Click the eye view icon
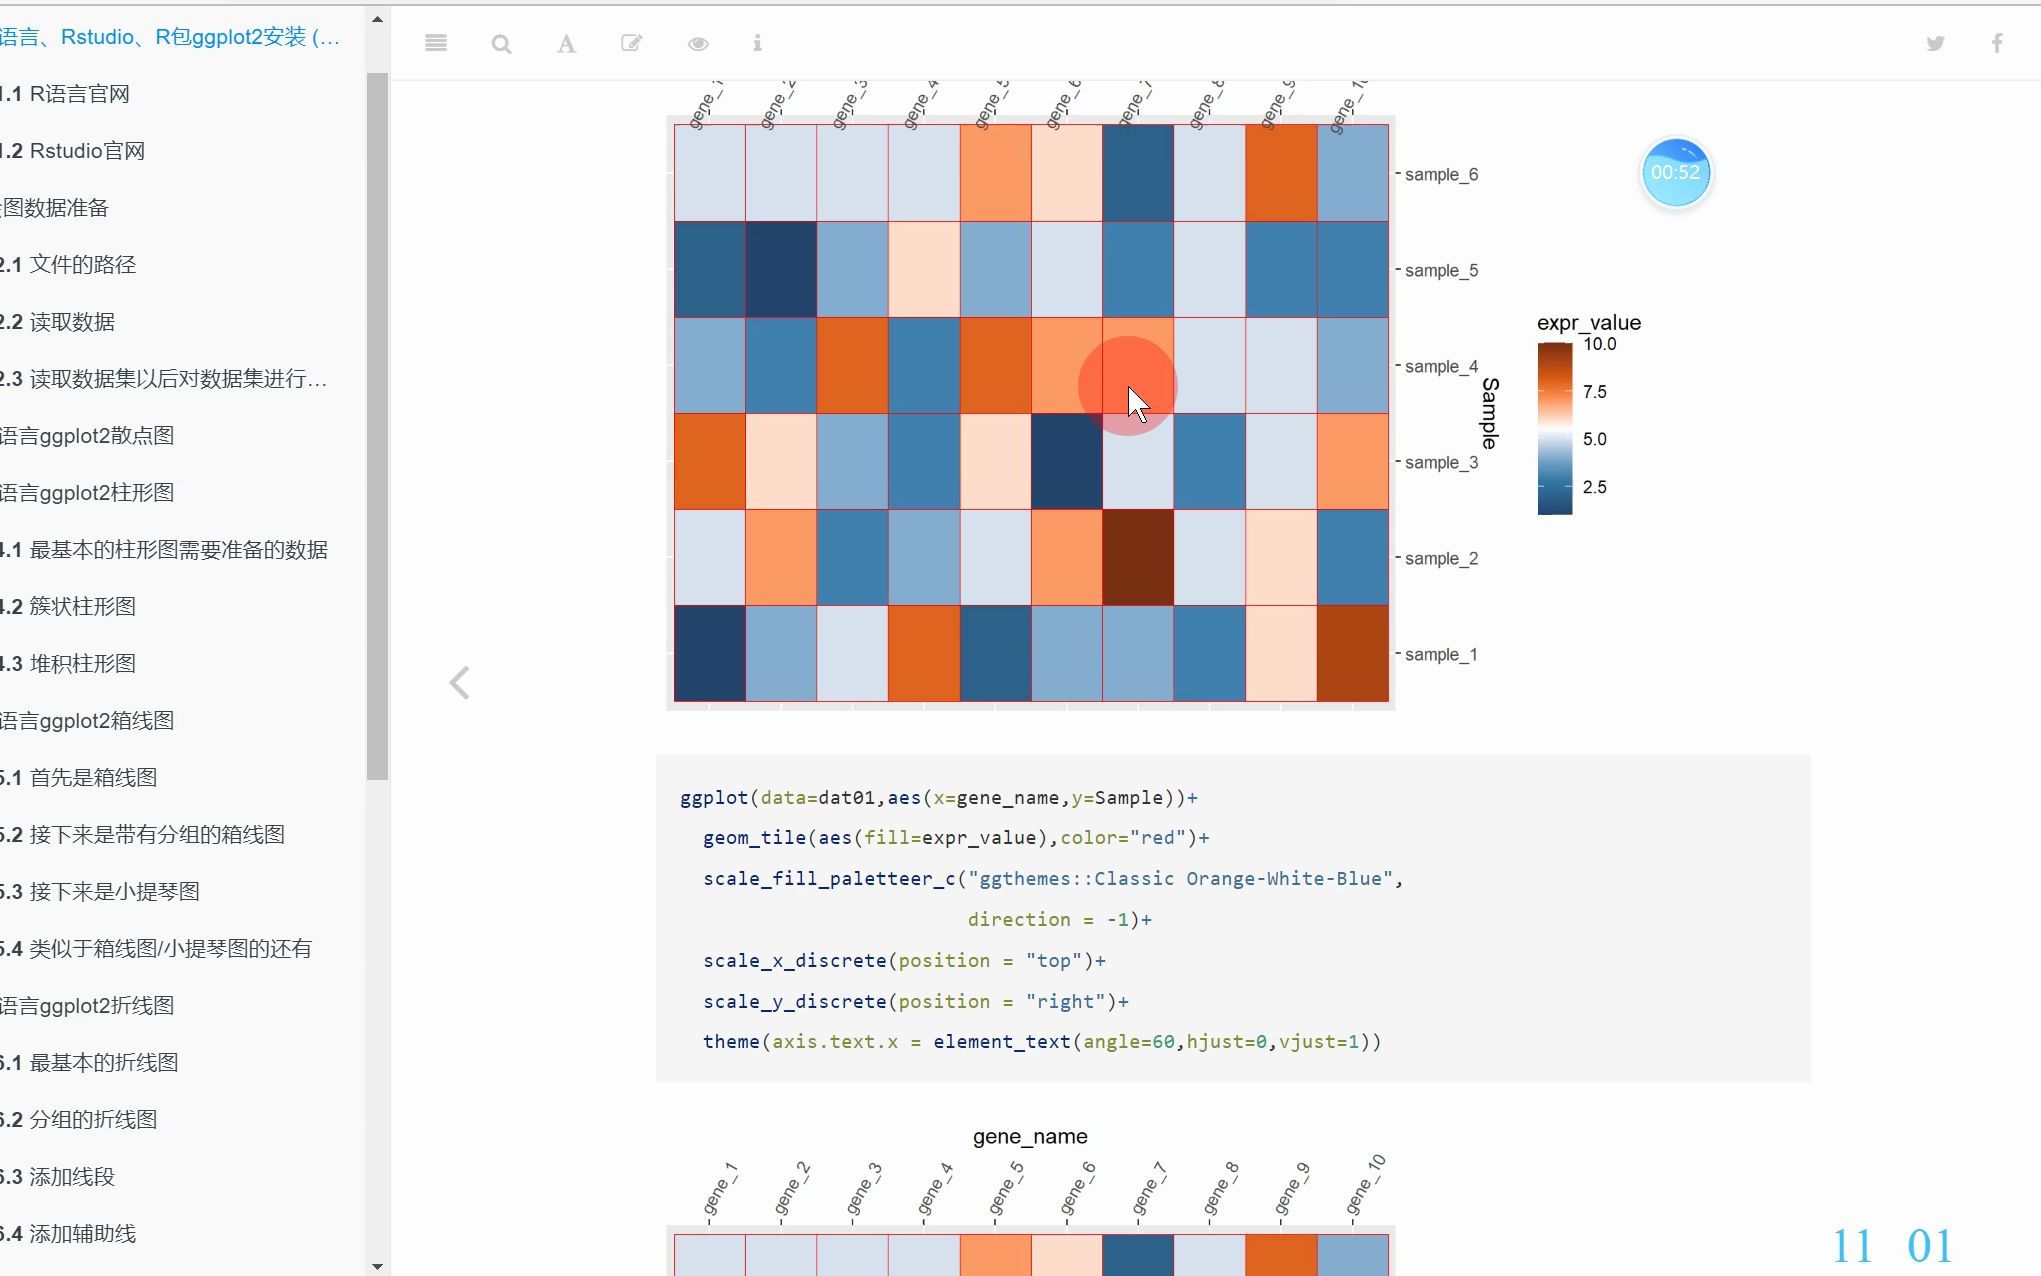The image size is (2041, 1276). coord(698,44)
